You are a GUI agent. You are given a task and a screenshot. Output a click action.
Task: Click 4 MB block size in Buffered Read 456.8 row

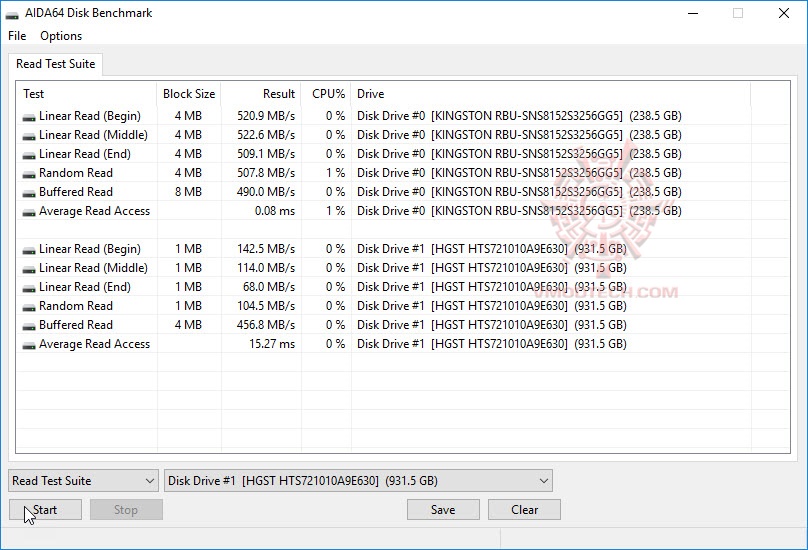pyautogui.click(x=188, y=325)
